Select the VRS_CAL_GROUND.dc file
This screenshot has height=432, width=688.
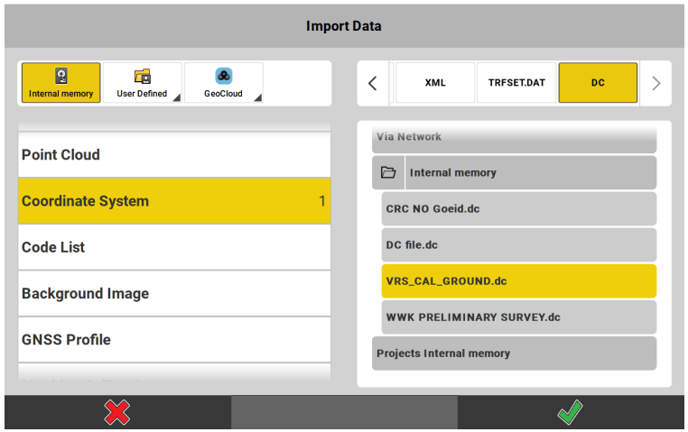pyautogui.click(x=518, y=281)
